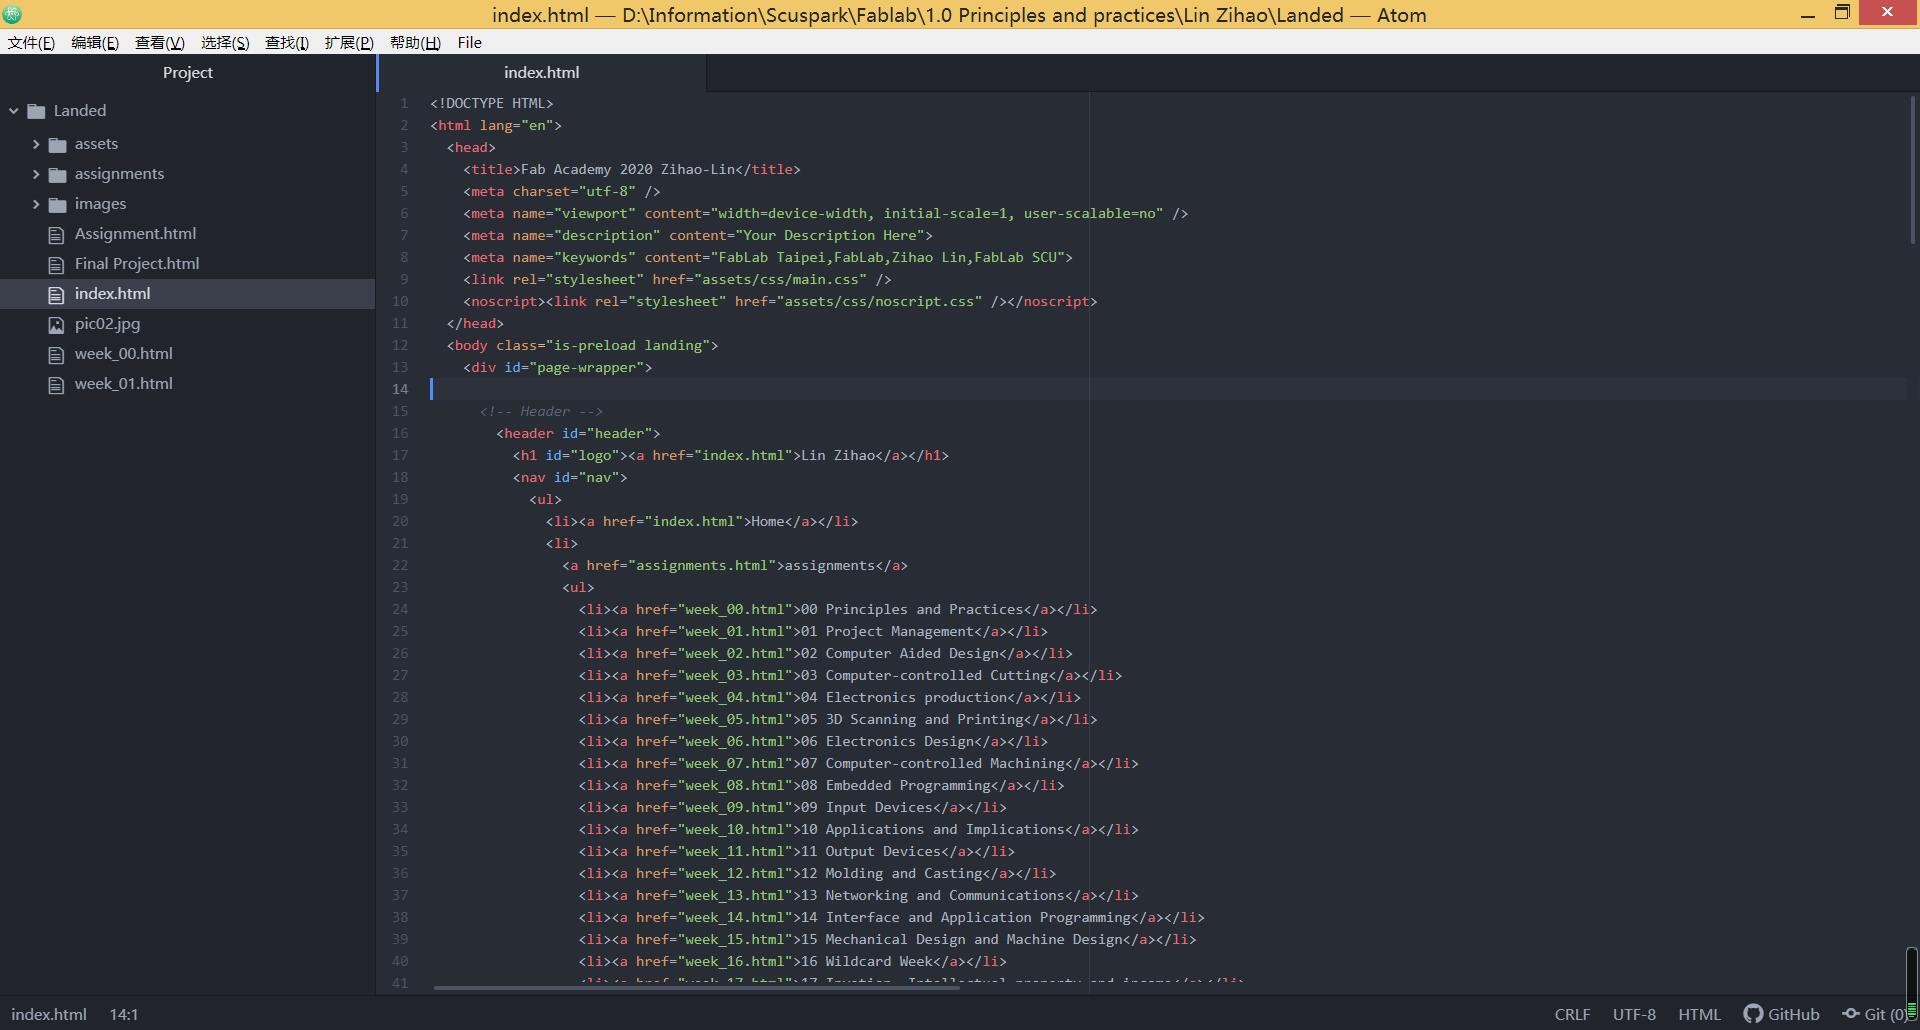The width and height of the screenshot is (1920, 1030).
Task: Click the index.html file icon in tree
Action: coord(57,295)
